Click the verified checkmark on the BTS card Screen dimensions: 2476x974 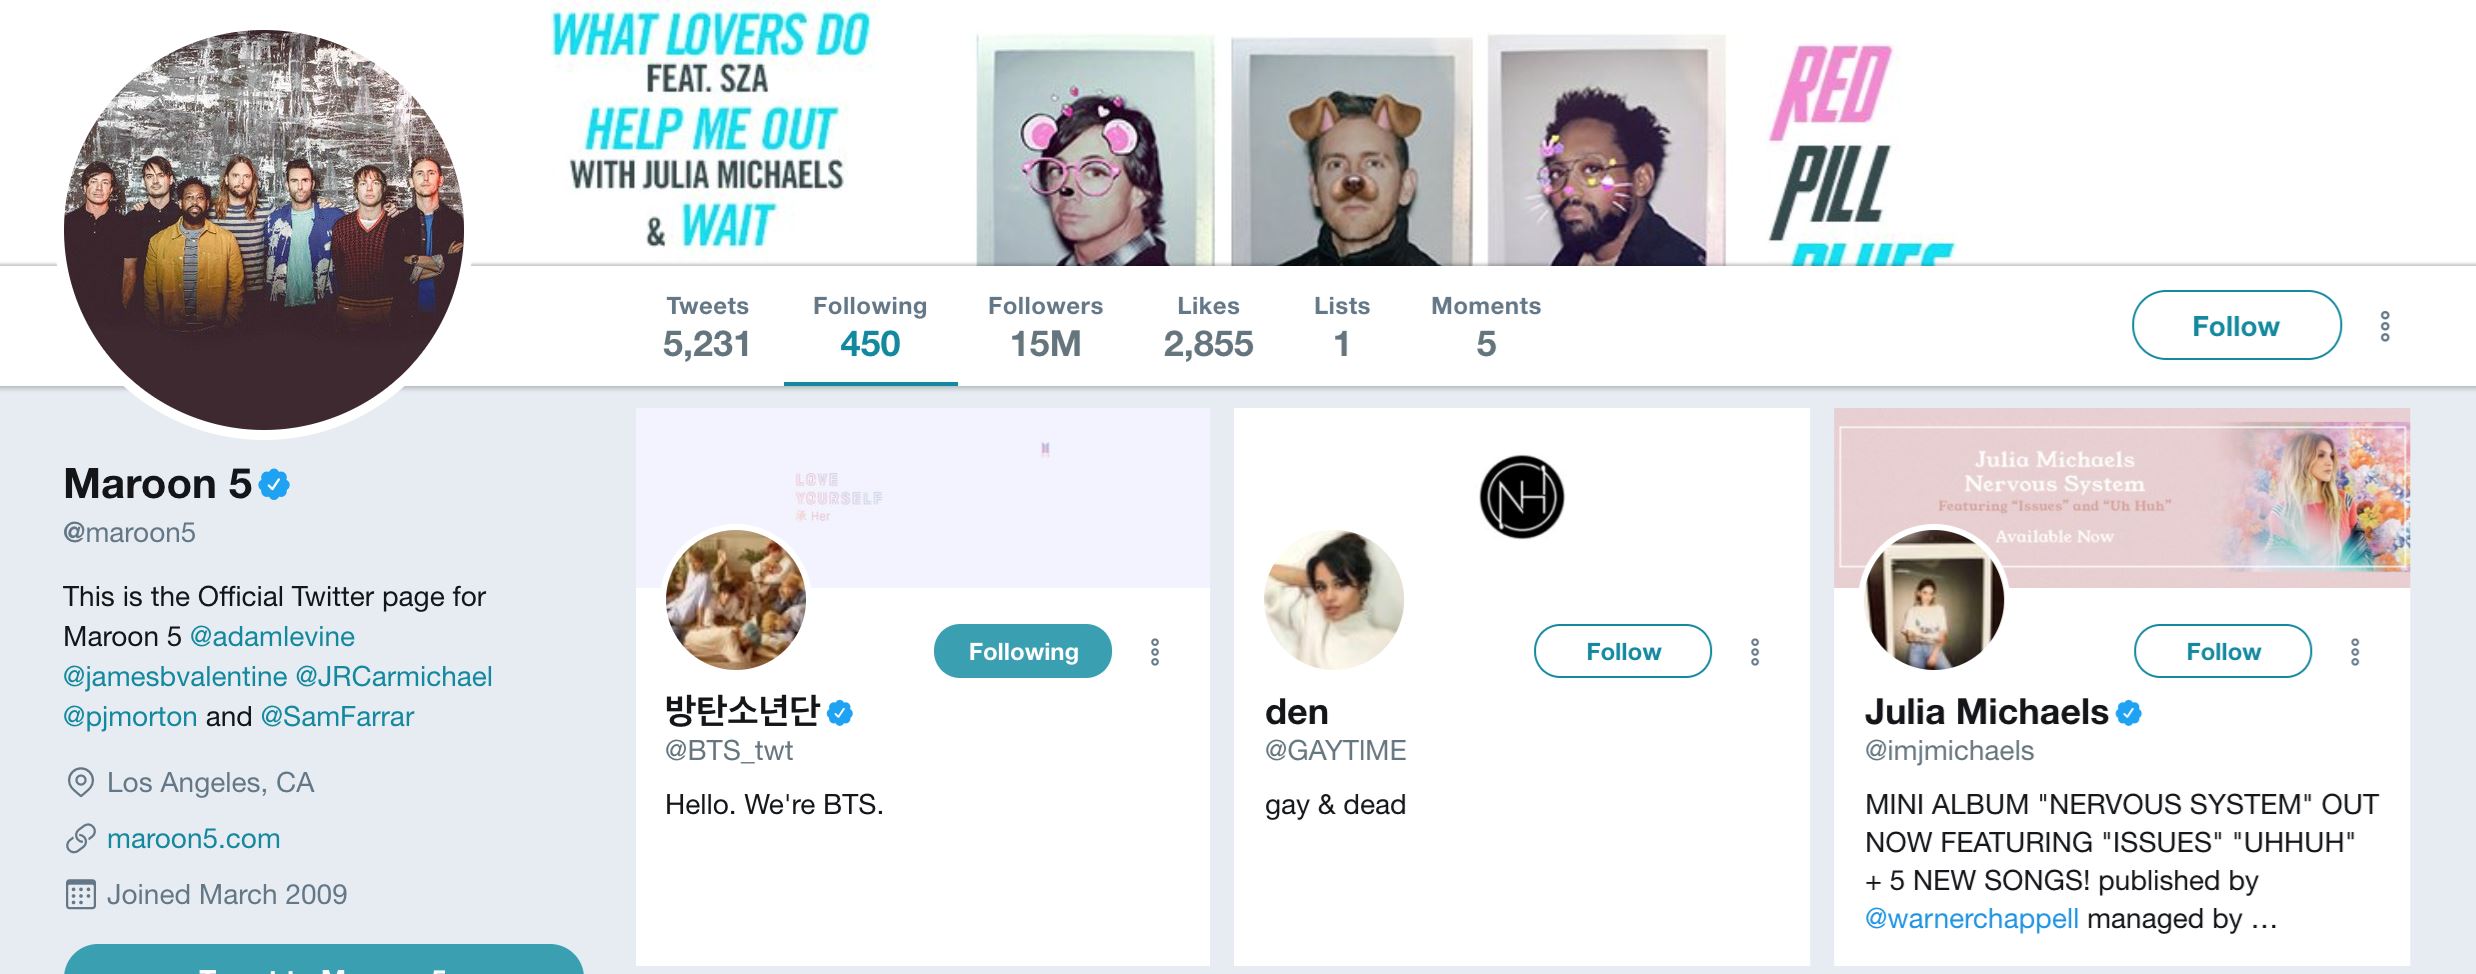tap(840, 711)
